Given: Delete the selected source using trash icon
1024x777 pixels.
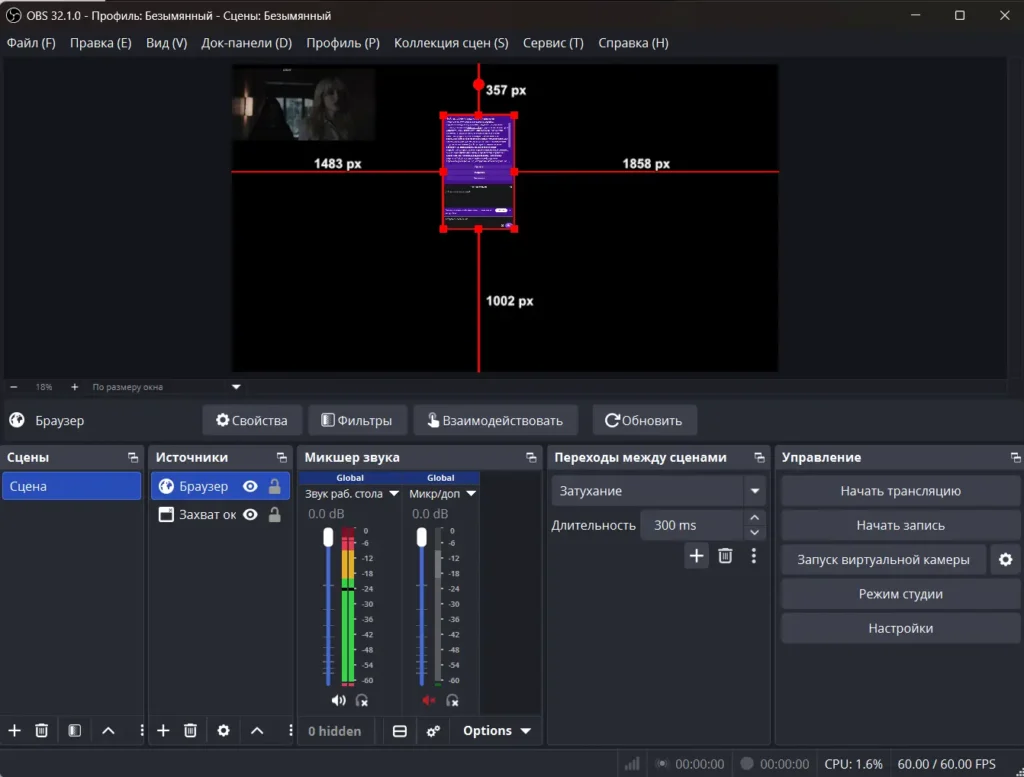Looking at the screenshot, I should [190, 731].
